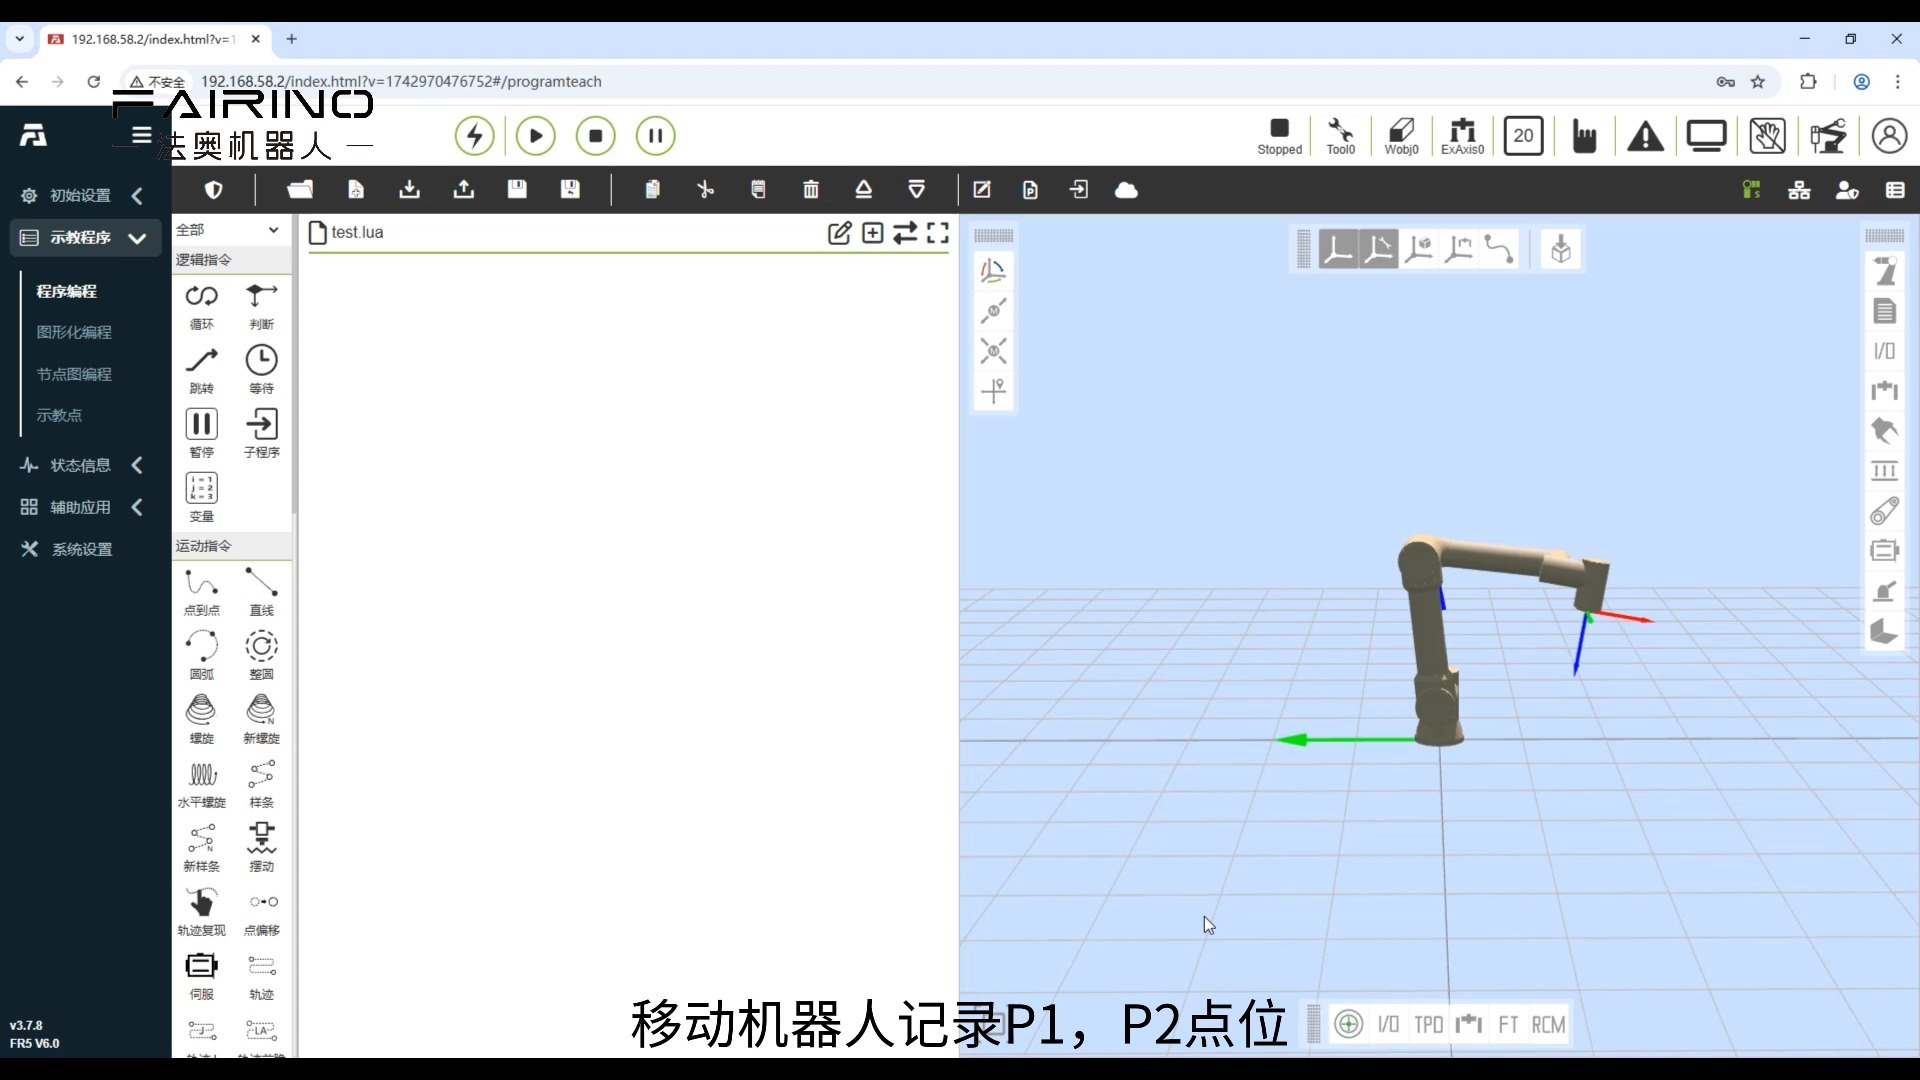Click the speed percentage box showing 20
The height and width of the screenshot is (1080, 1920).
pyautogui.click(x=1523, y=136)
